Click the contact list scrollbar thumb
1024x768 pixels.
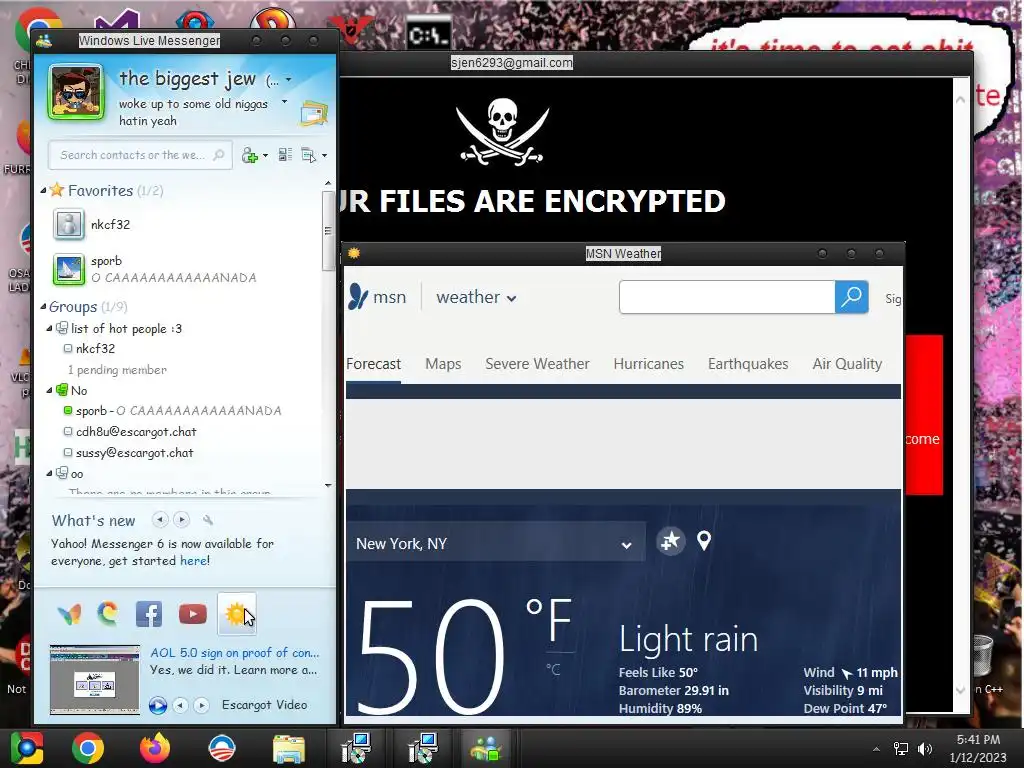tap(328, 231)
